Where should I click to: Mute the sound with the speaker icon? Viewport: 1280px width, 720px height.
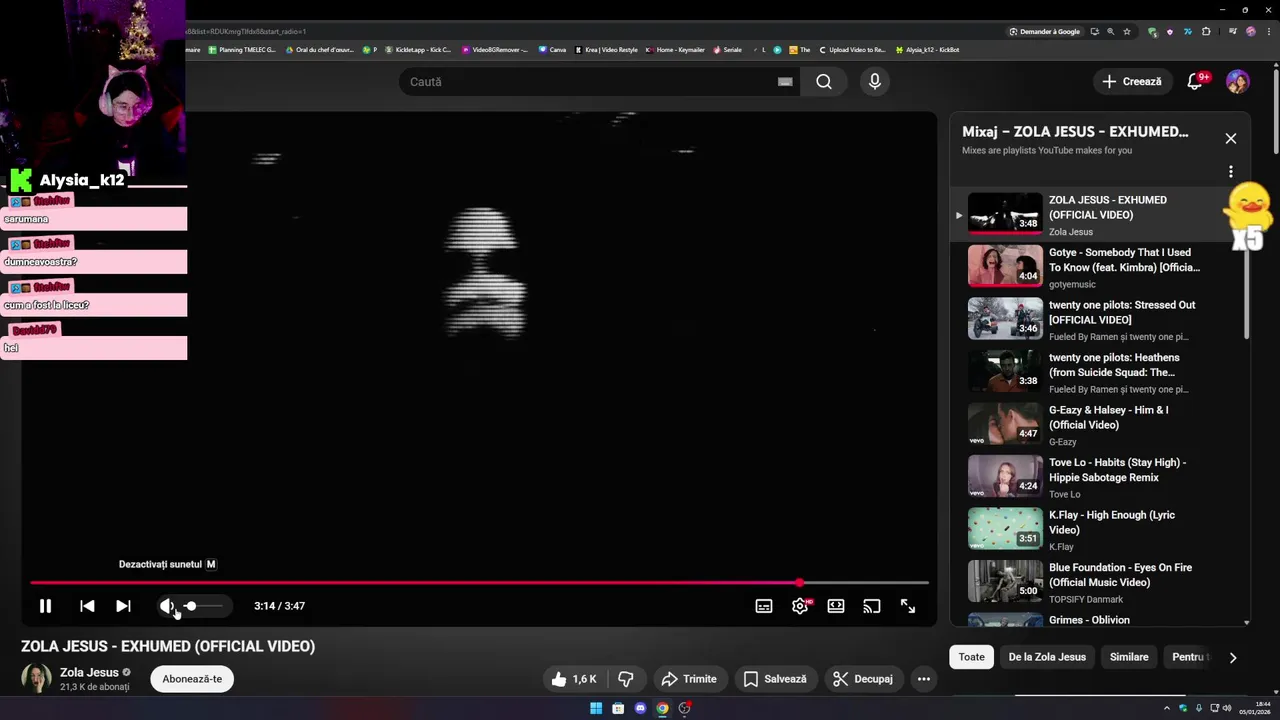coord(167,606)
